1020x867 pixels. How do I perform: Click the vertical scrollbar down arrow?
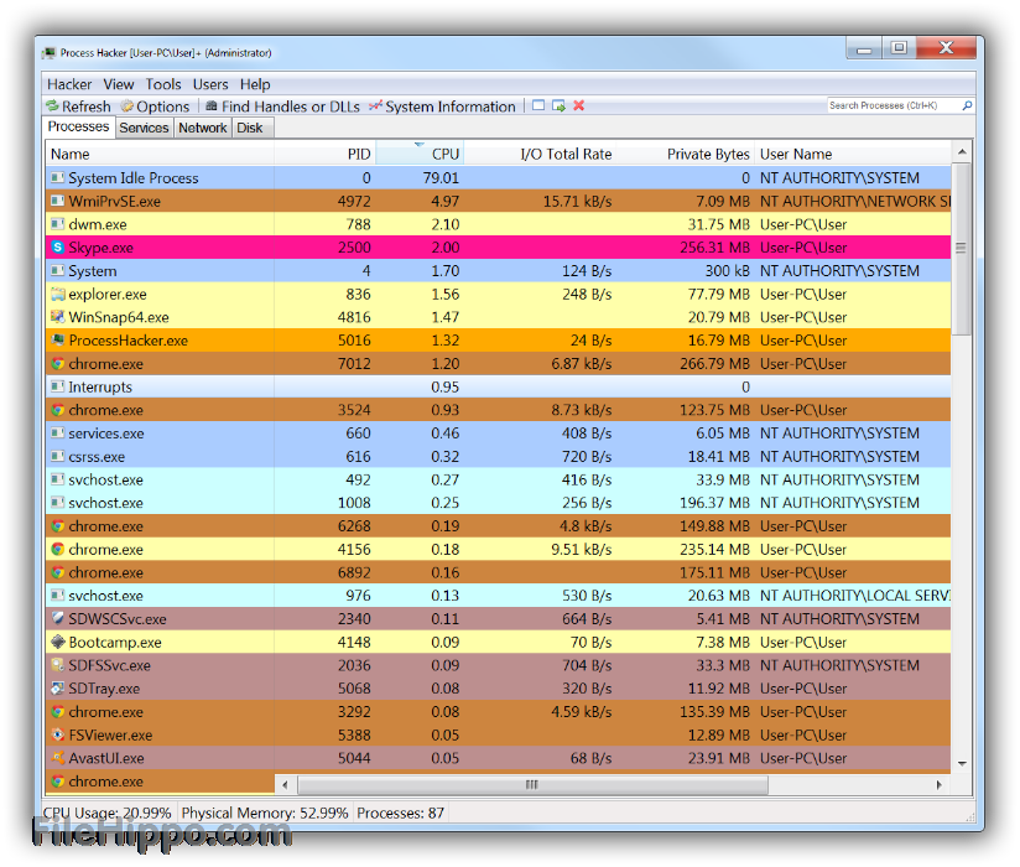click(x=962, y=763)
